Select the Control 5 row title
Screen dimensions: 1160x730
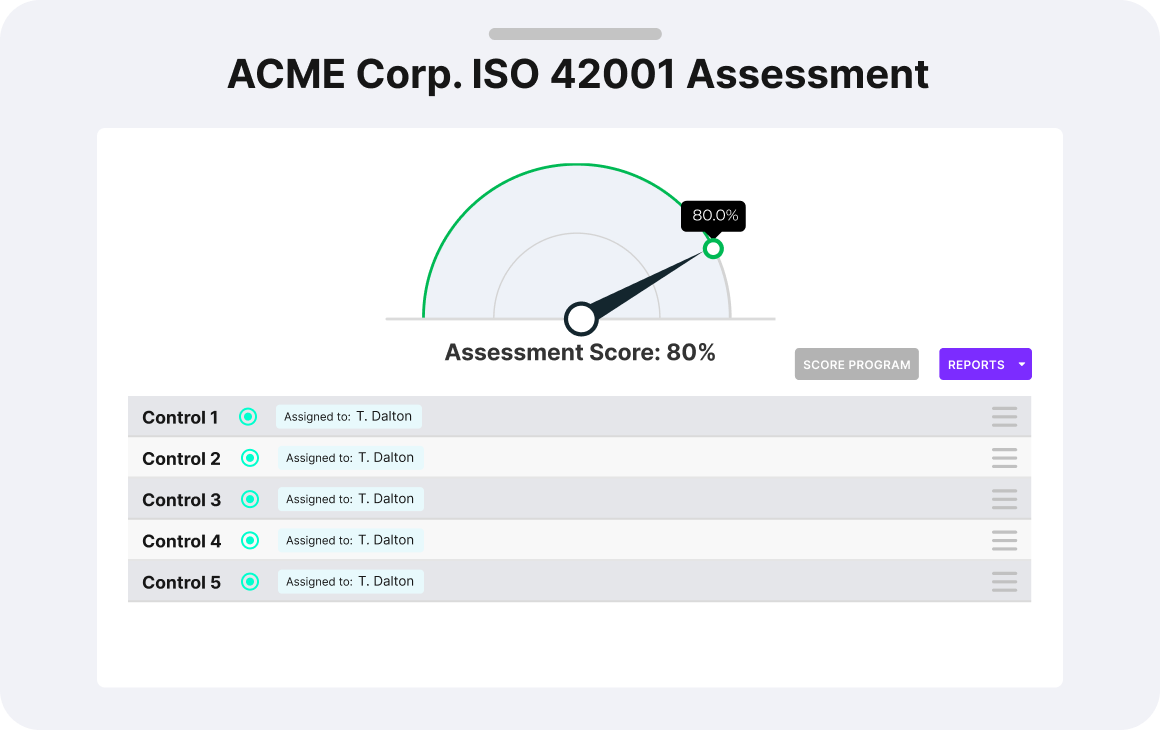click(x=181, y=582)
